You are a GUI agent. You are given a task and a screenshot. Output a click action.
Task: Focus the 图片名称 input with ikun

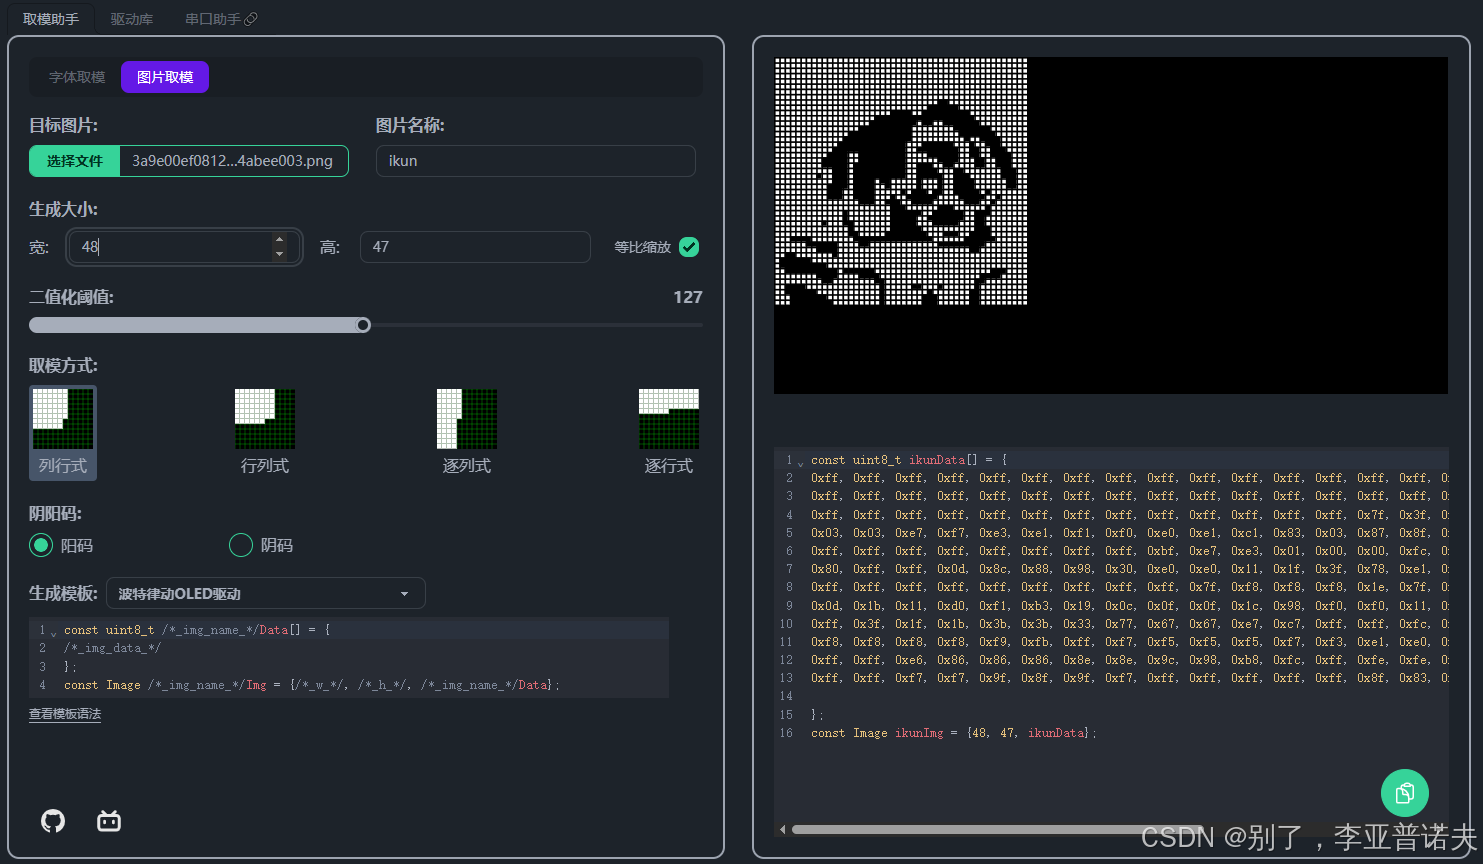tap(535, 161)
